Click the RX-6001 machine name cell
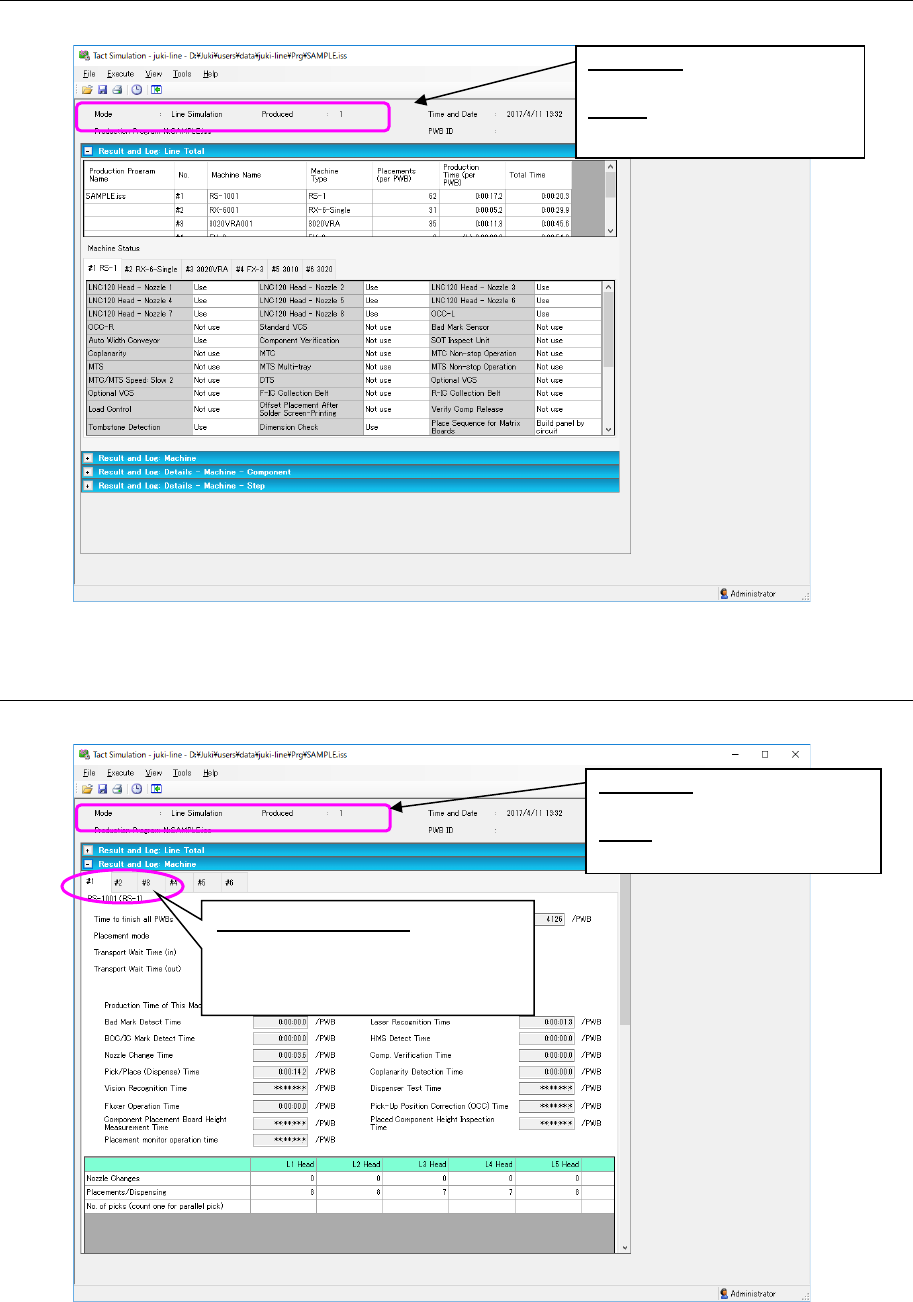 [x=257, y=210]
